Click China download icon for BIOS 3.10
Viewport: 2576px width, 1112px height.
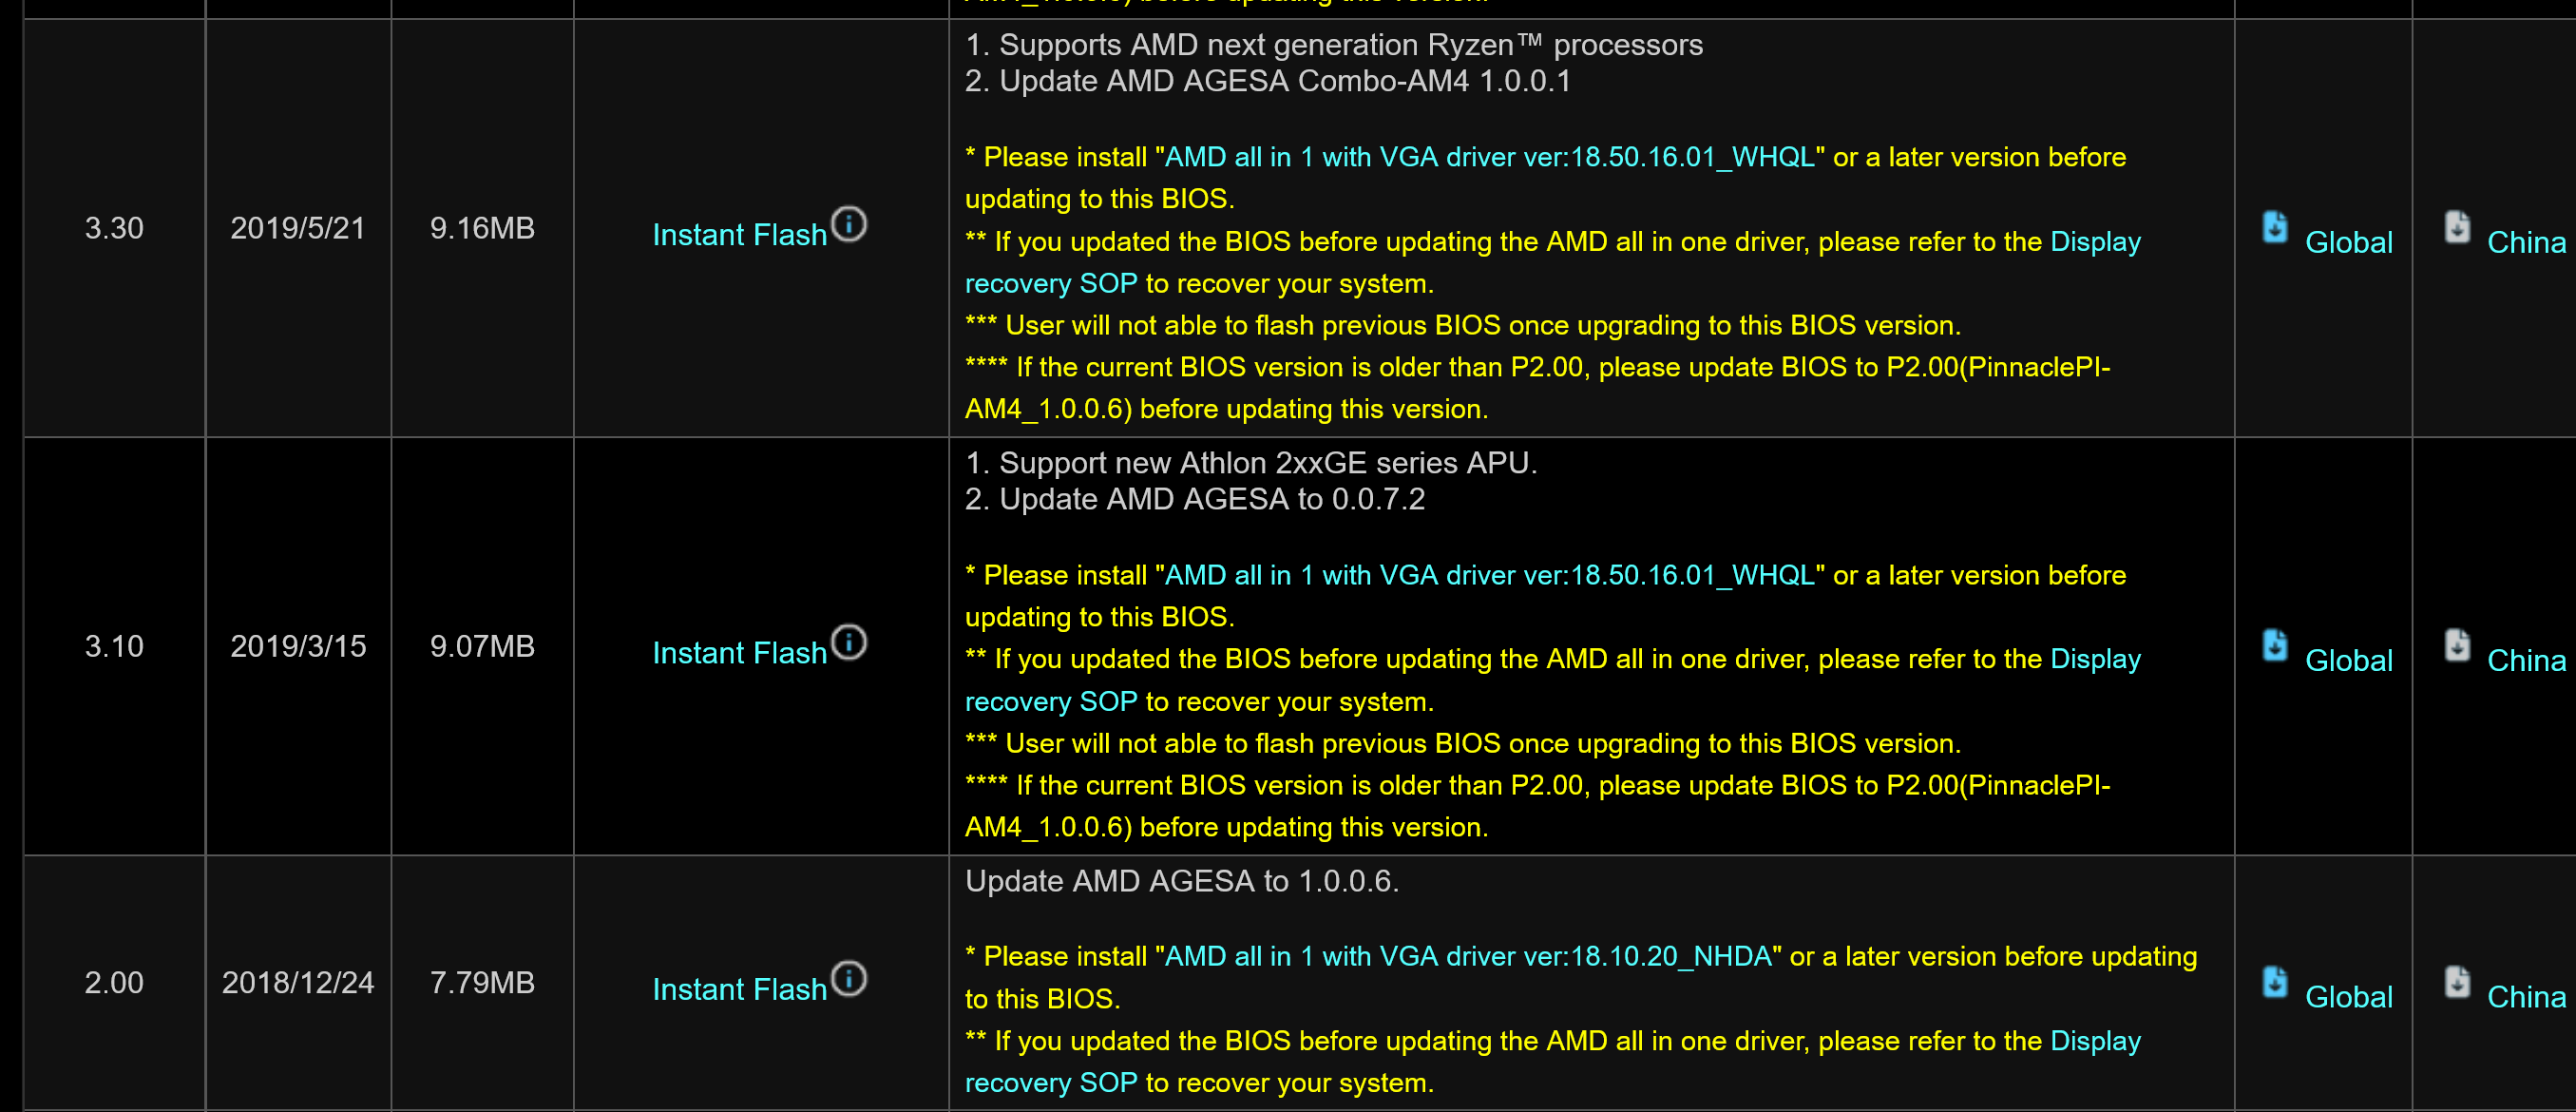tap(2457, 646)
